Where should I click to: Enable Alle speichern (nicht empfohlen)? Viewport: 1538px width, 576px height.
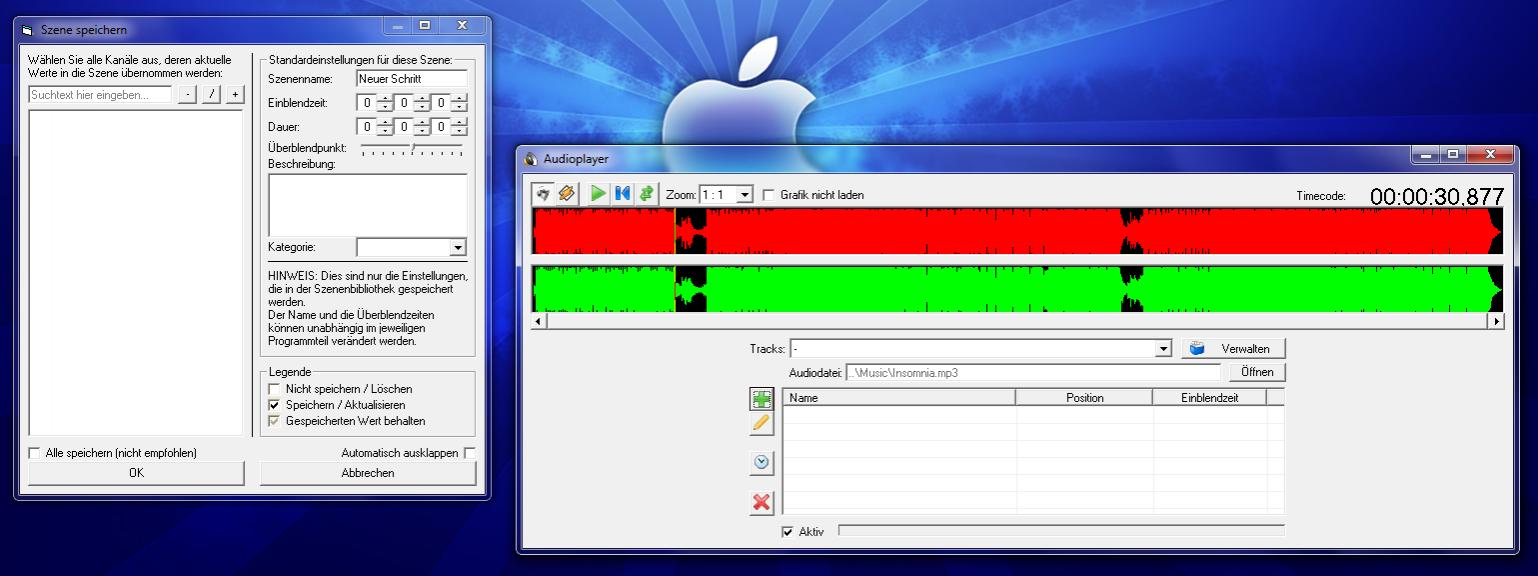(x=35, y=453)
